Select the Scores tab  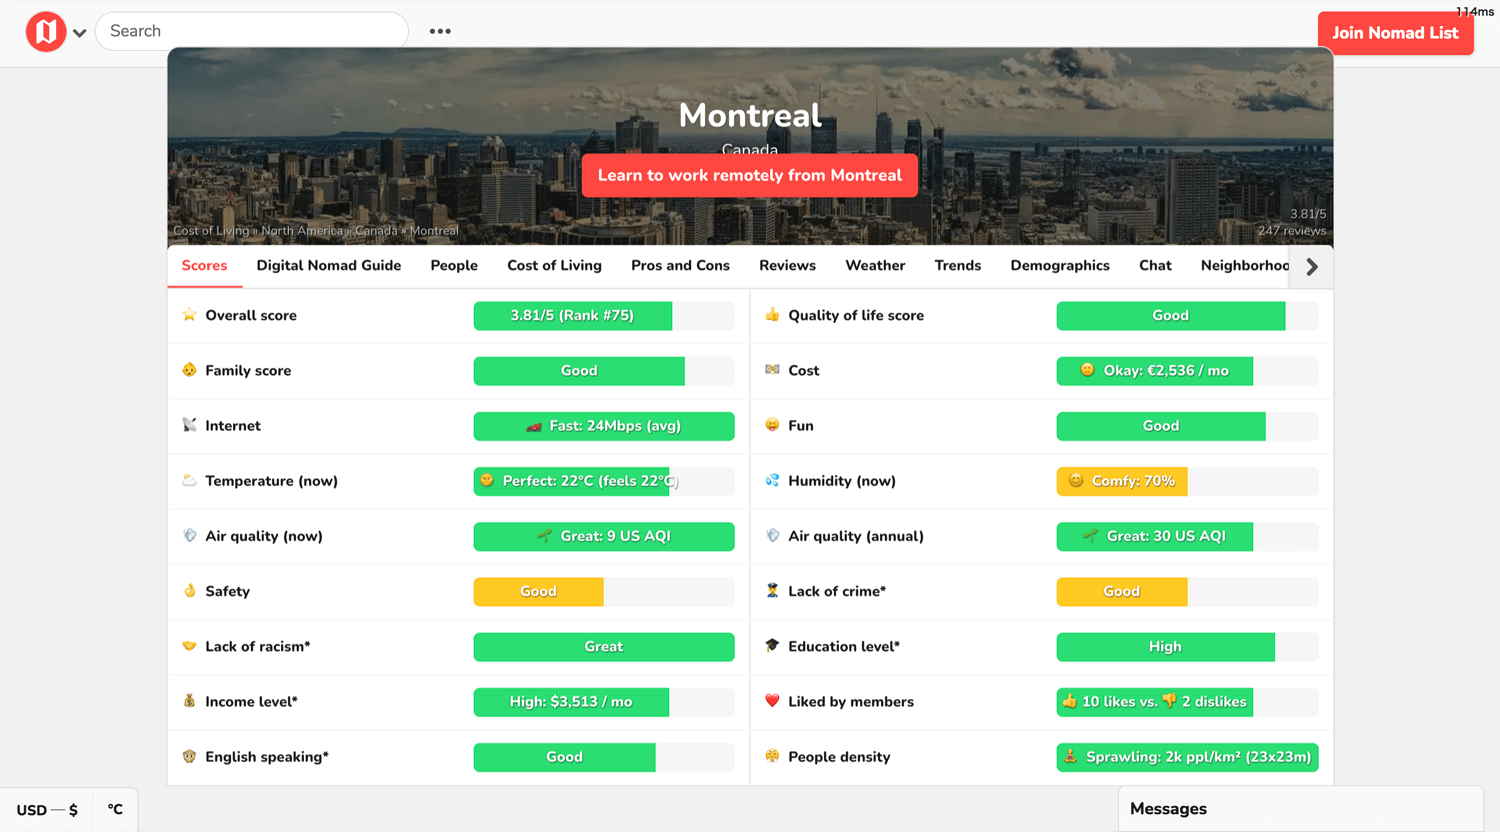pos(204,266)
